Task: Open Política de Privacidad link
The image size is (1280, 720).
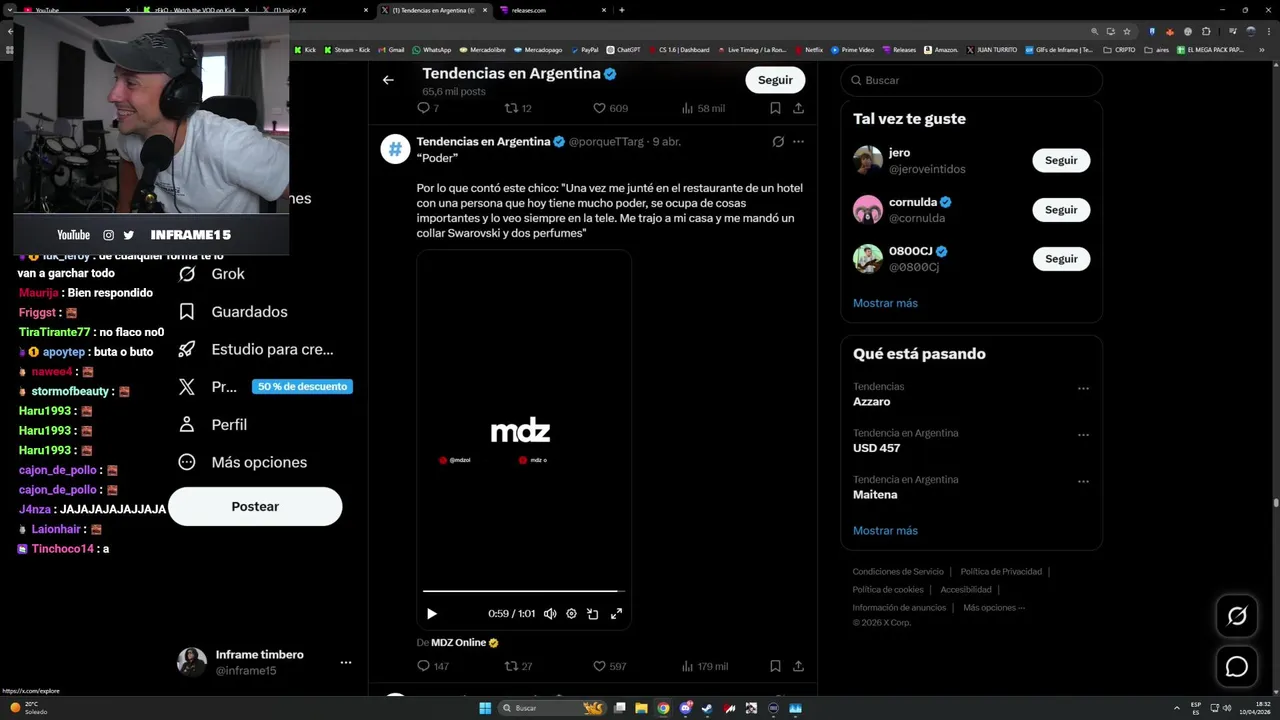Action: 1001,572
